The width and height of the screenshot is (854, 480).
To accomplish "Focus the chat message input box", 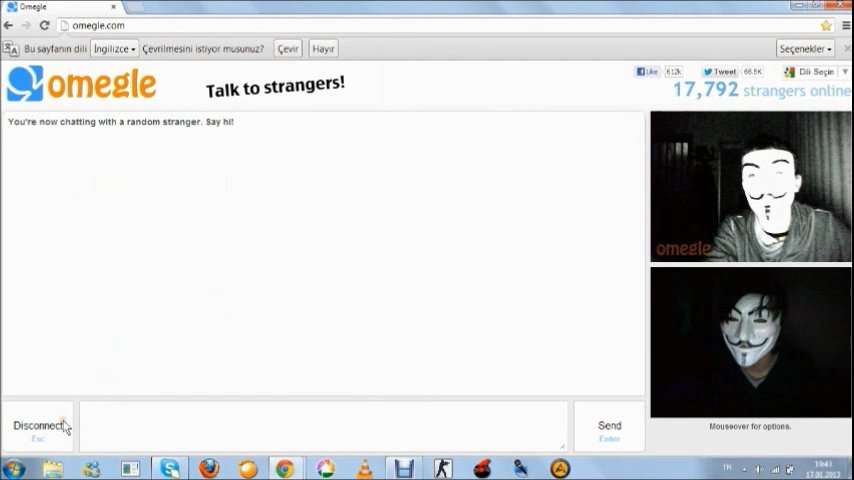I will 324,427.
